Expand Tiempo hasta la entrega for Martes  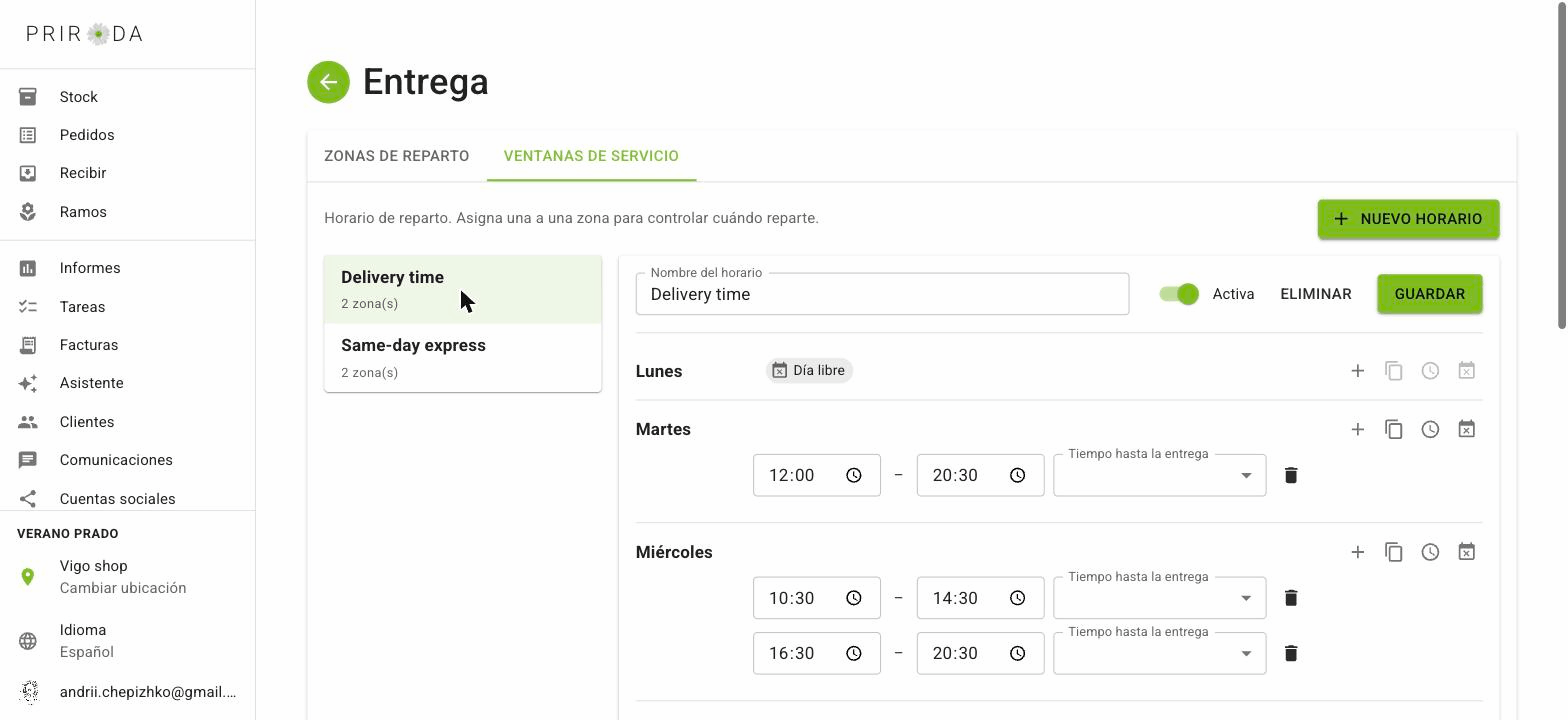point(1160,475)
